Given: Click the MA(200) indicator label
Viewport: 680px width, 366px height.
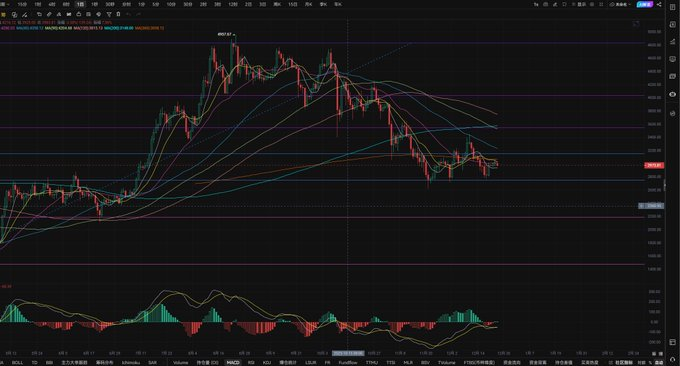Looking at the screenshot, I should click(119, 28).
